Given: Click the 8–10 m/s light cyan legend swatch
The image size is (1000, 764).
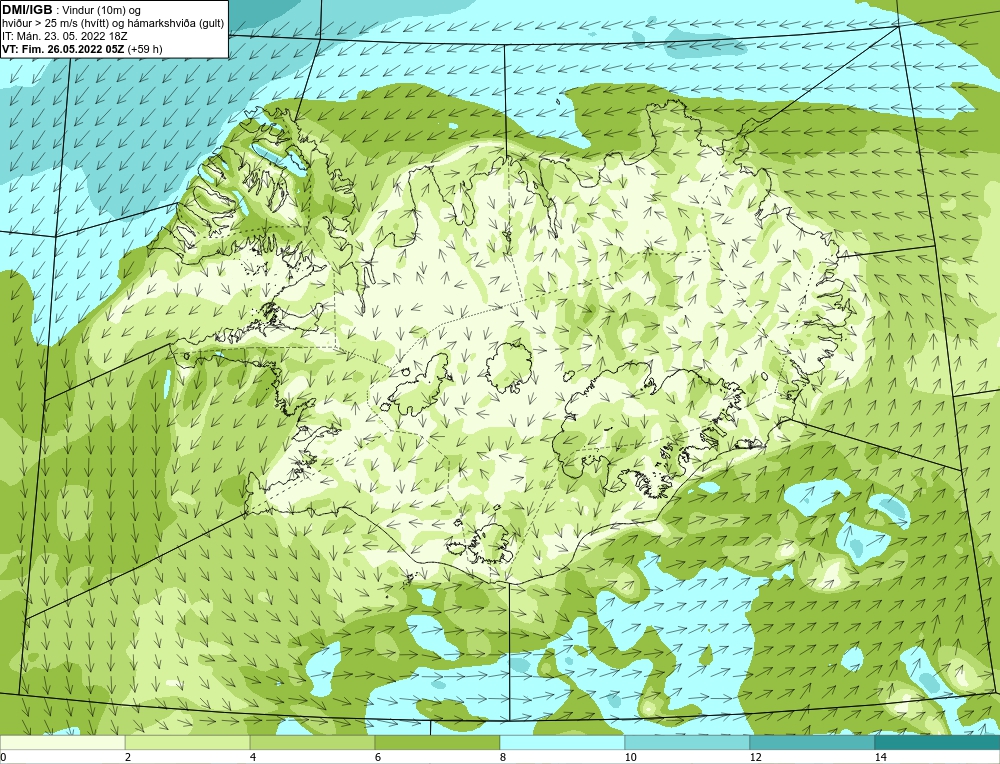Looking at the screenshot, I should [562, 742].
